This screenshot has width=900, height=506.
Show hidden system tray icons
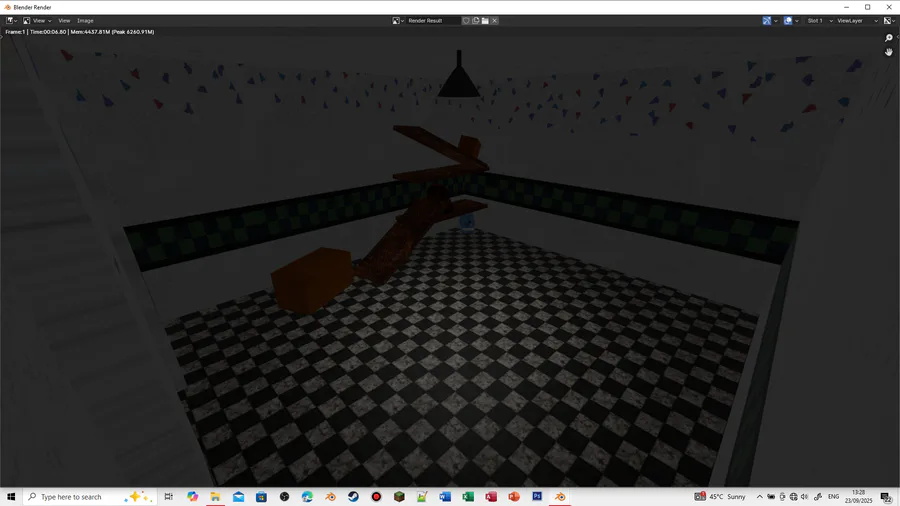(759, 497)
